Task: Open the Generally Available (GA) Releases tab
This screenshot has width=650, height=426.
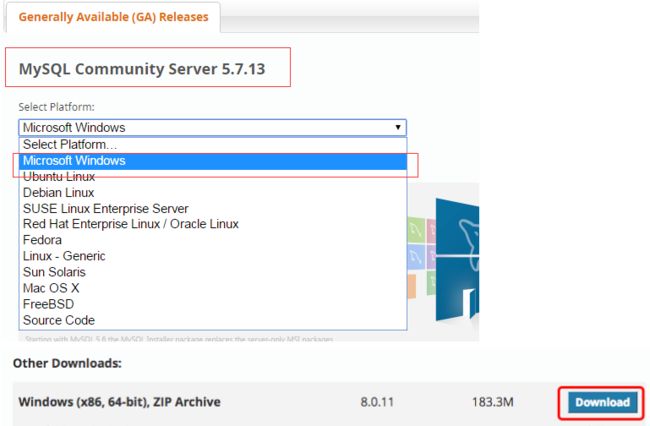Action: point(113,17)
